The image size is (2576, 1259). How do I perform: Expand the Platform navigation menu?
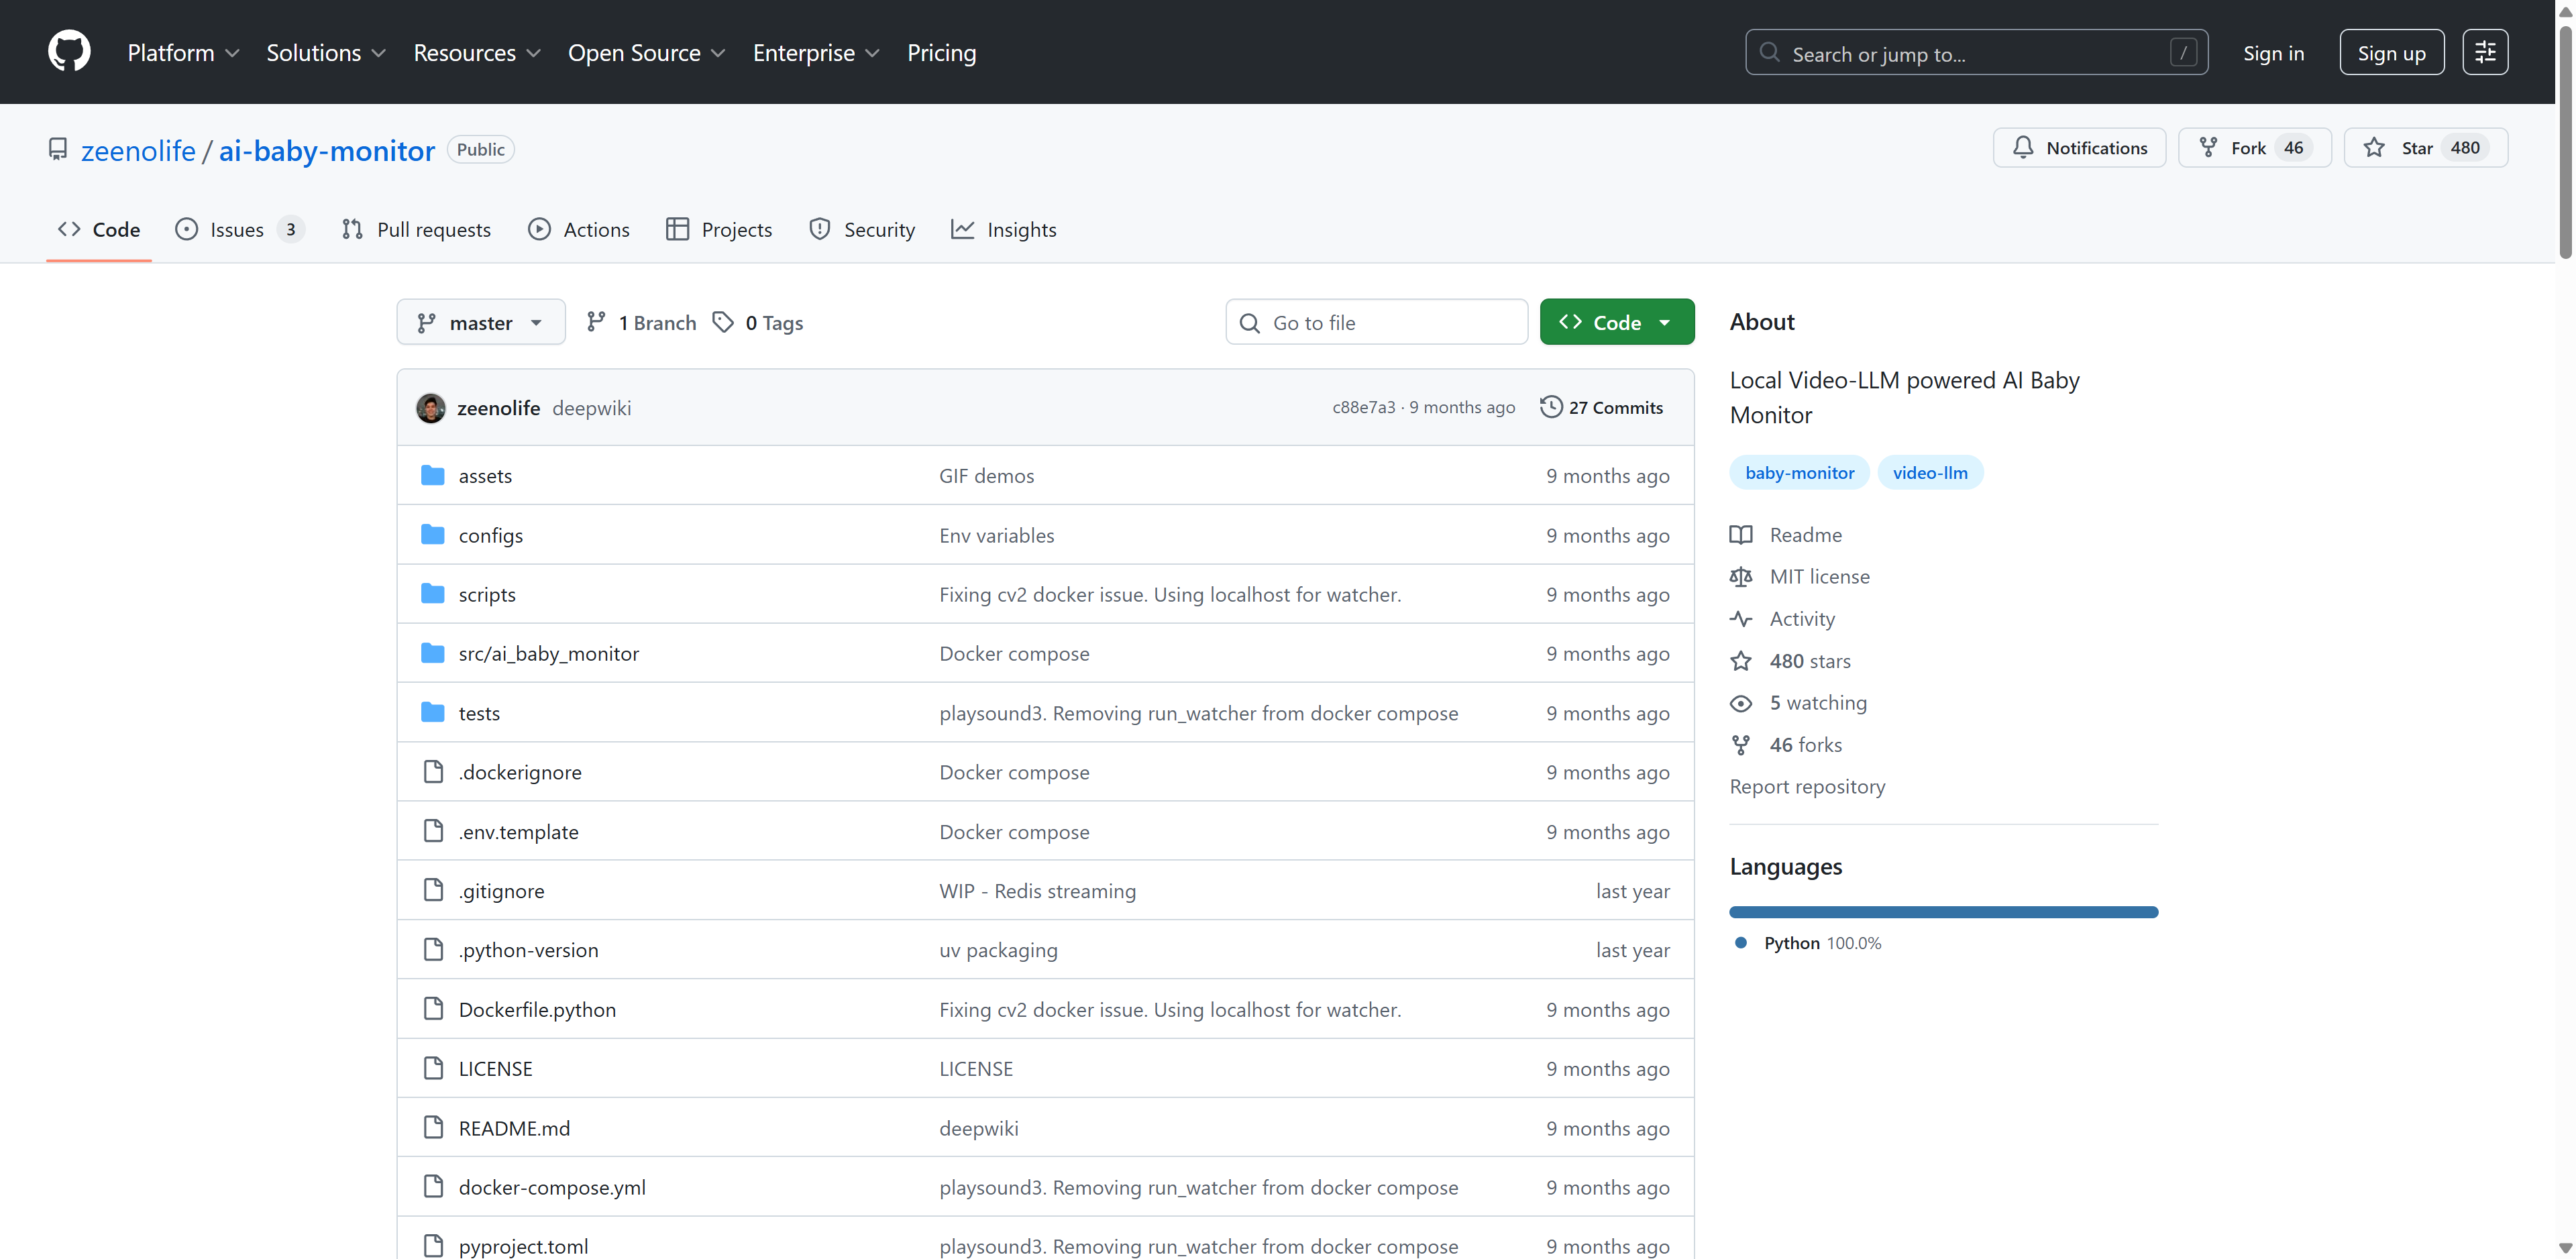[x=183, y=53]
